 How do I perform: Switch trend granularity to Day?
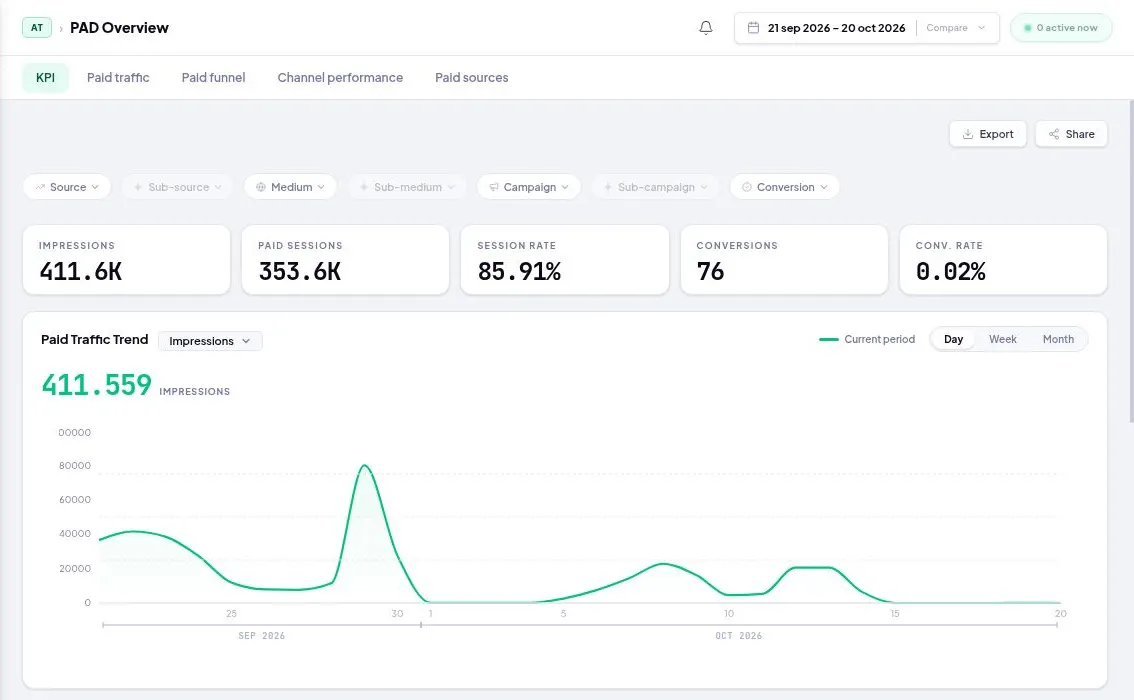tap(953, 339)
